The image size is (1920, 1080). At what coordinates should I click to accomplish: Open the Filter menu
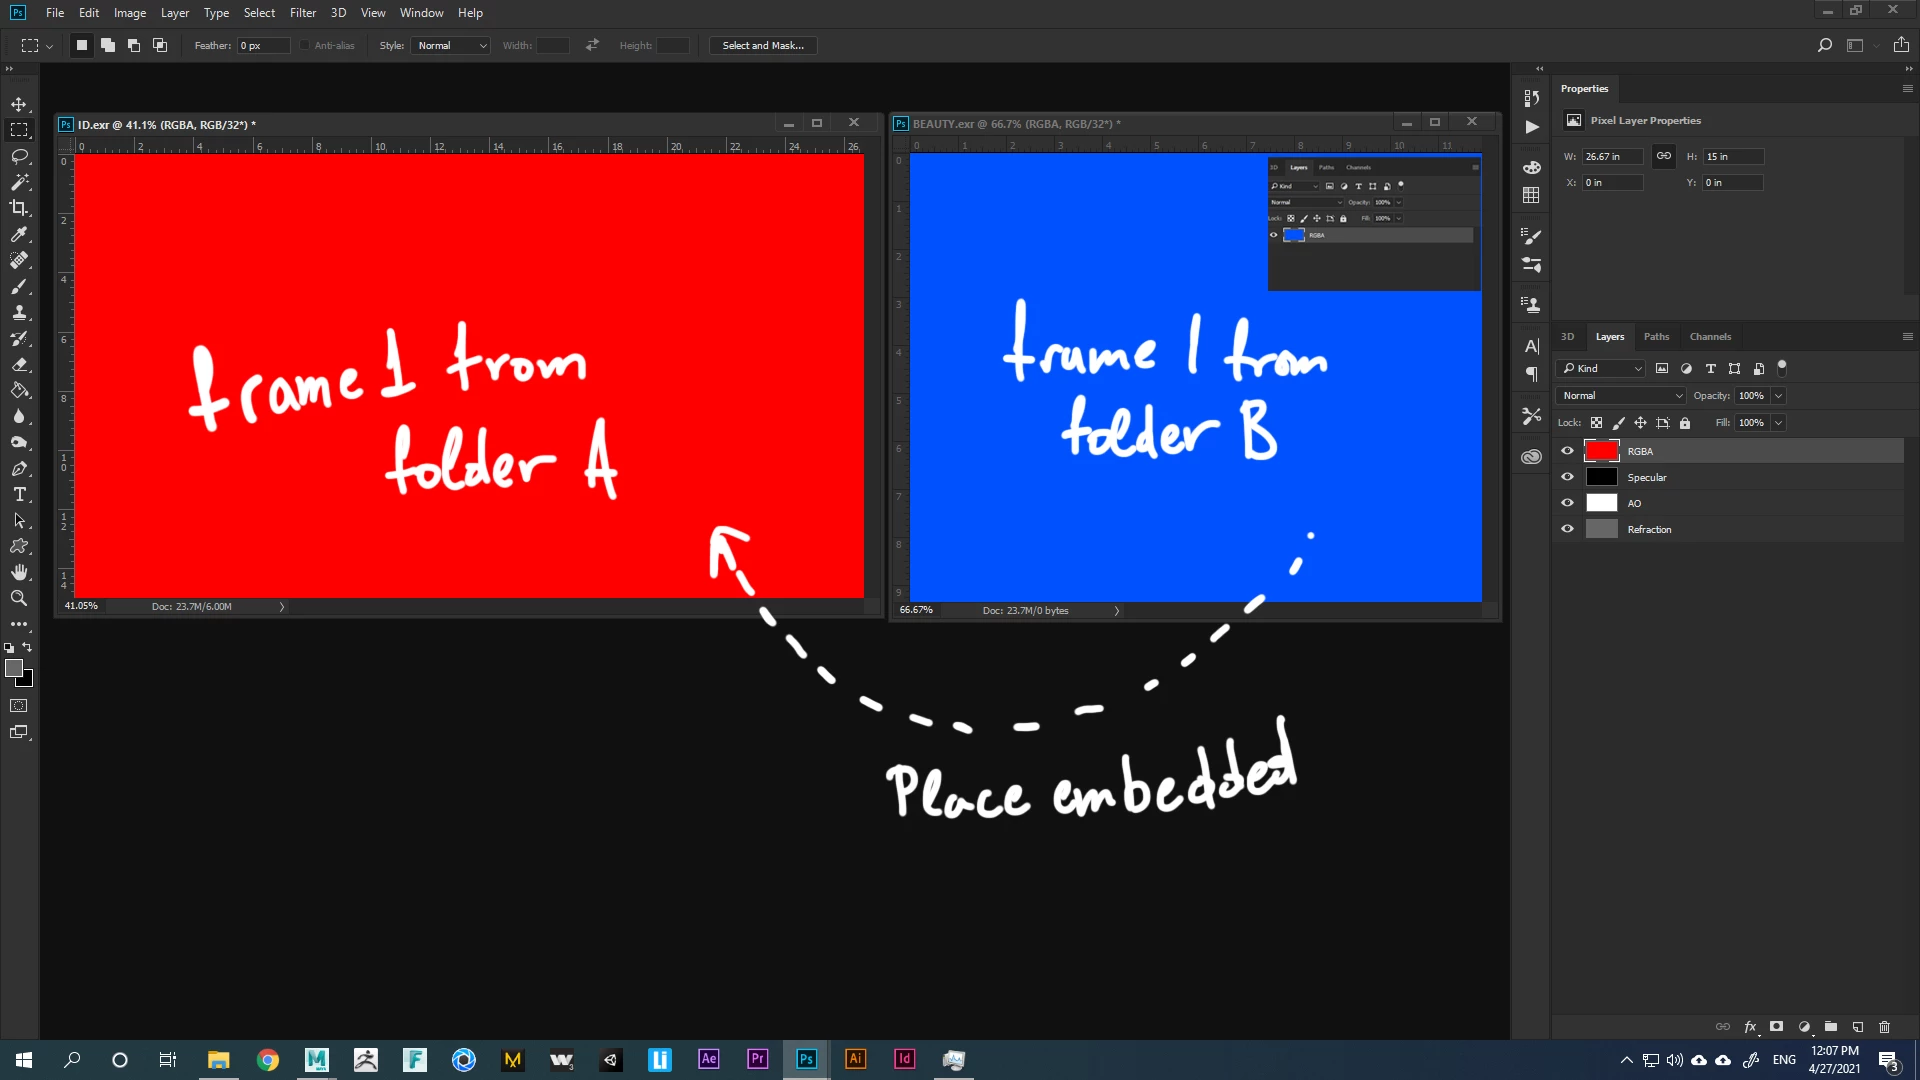(302, 13)
